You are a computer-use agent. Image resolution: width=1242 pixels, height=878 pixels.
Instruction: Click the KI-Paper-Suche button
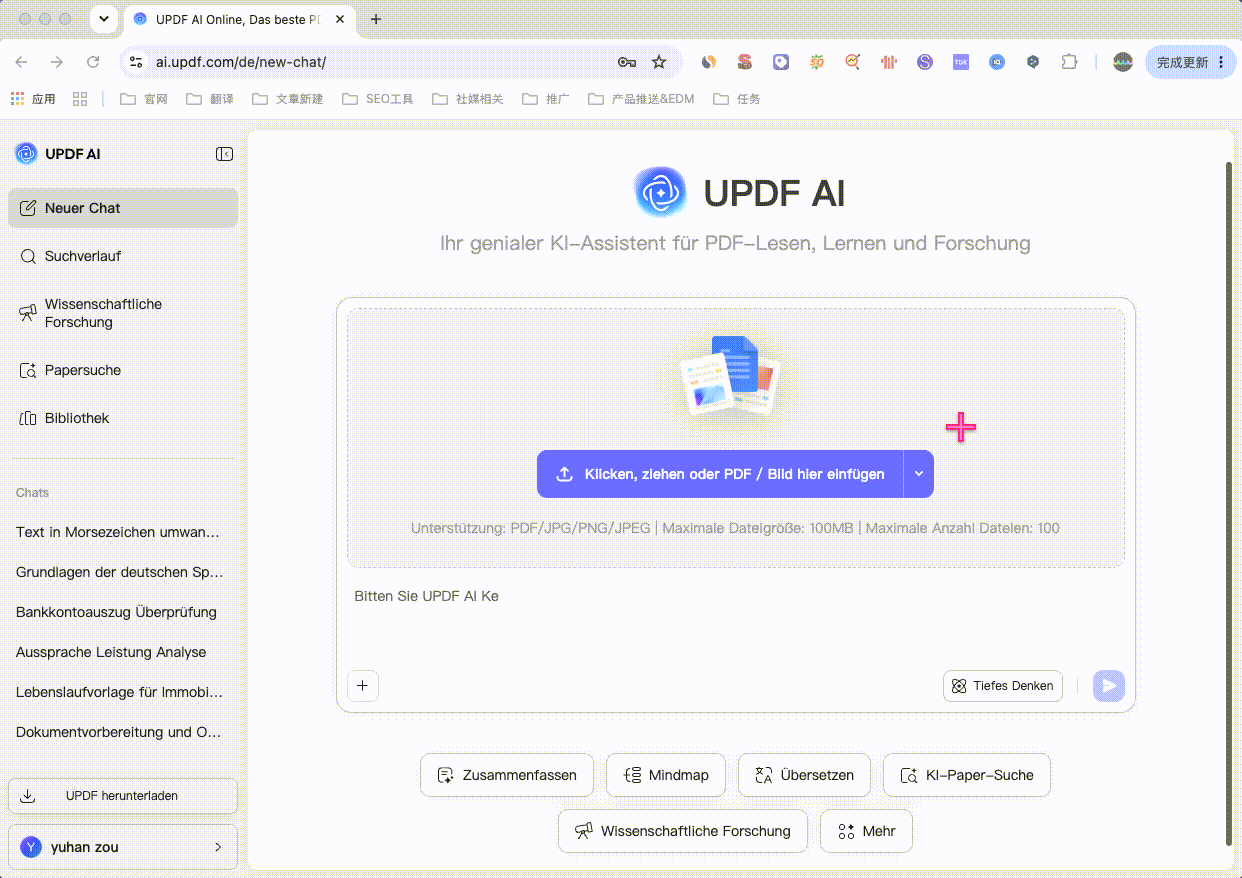coord(967,775)
